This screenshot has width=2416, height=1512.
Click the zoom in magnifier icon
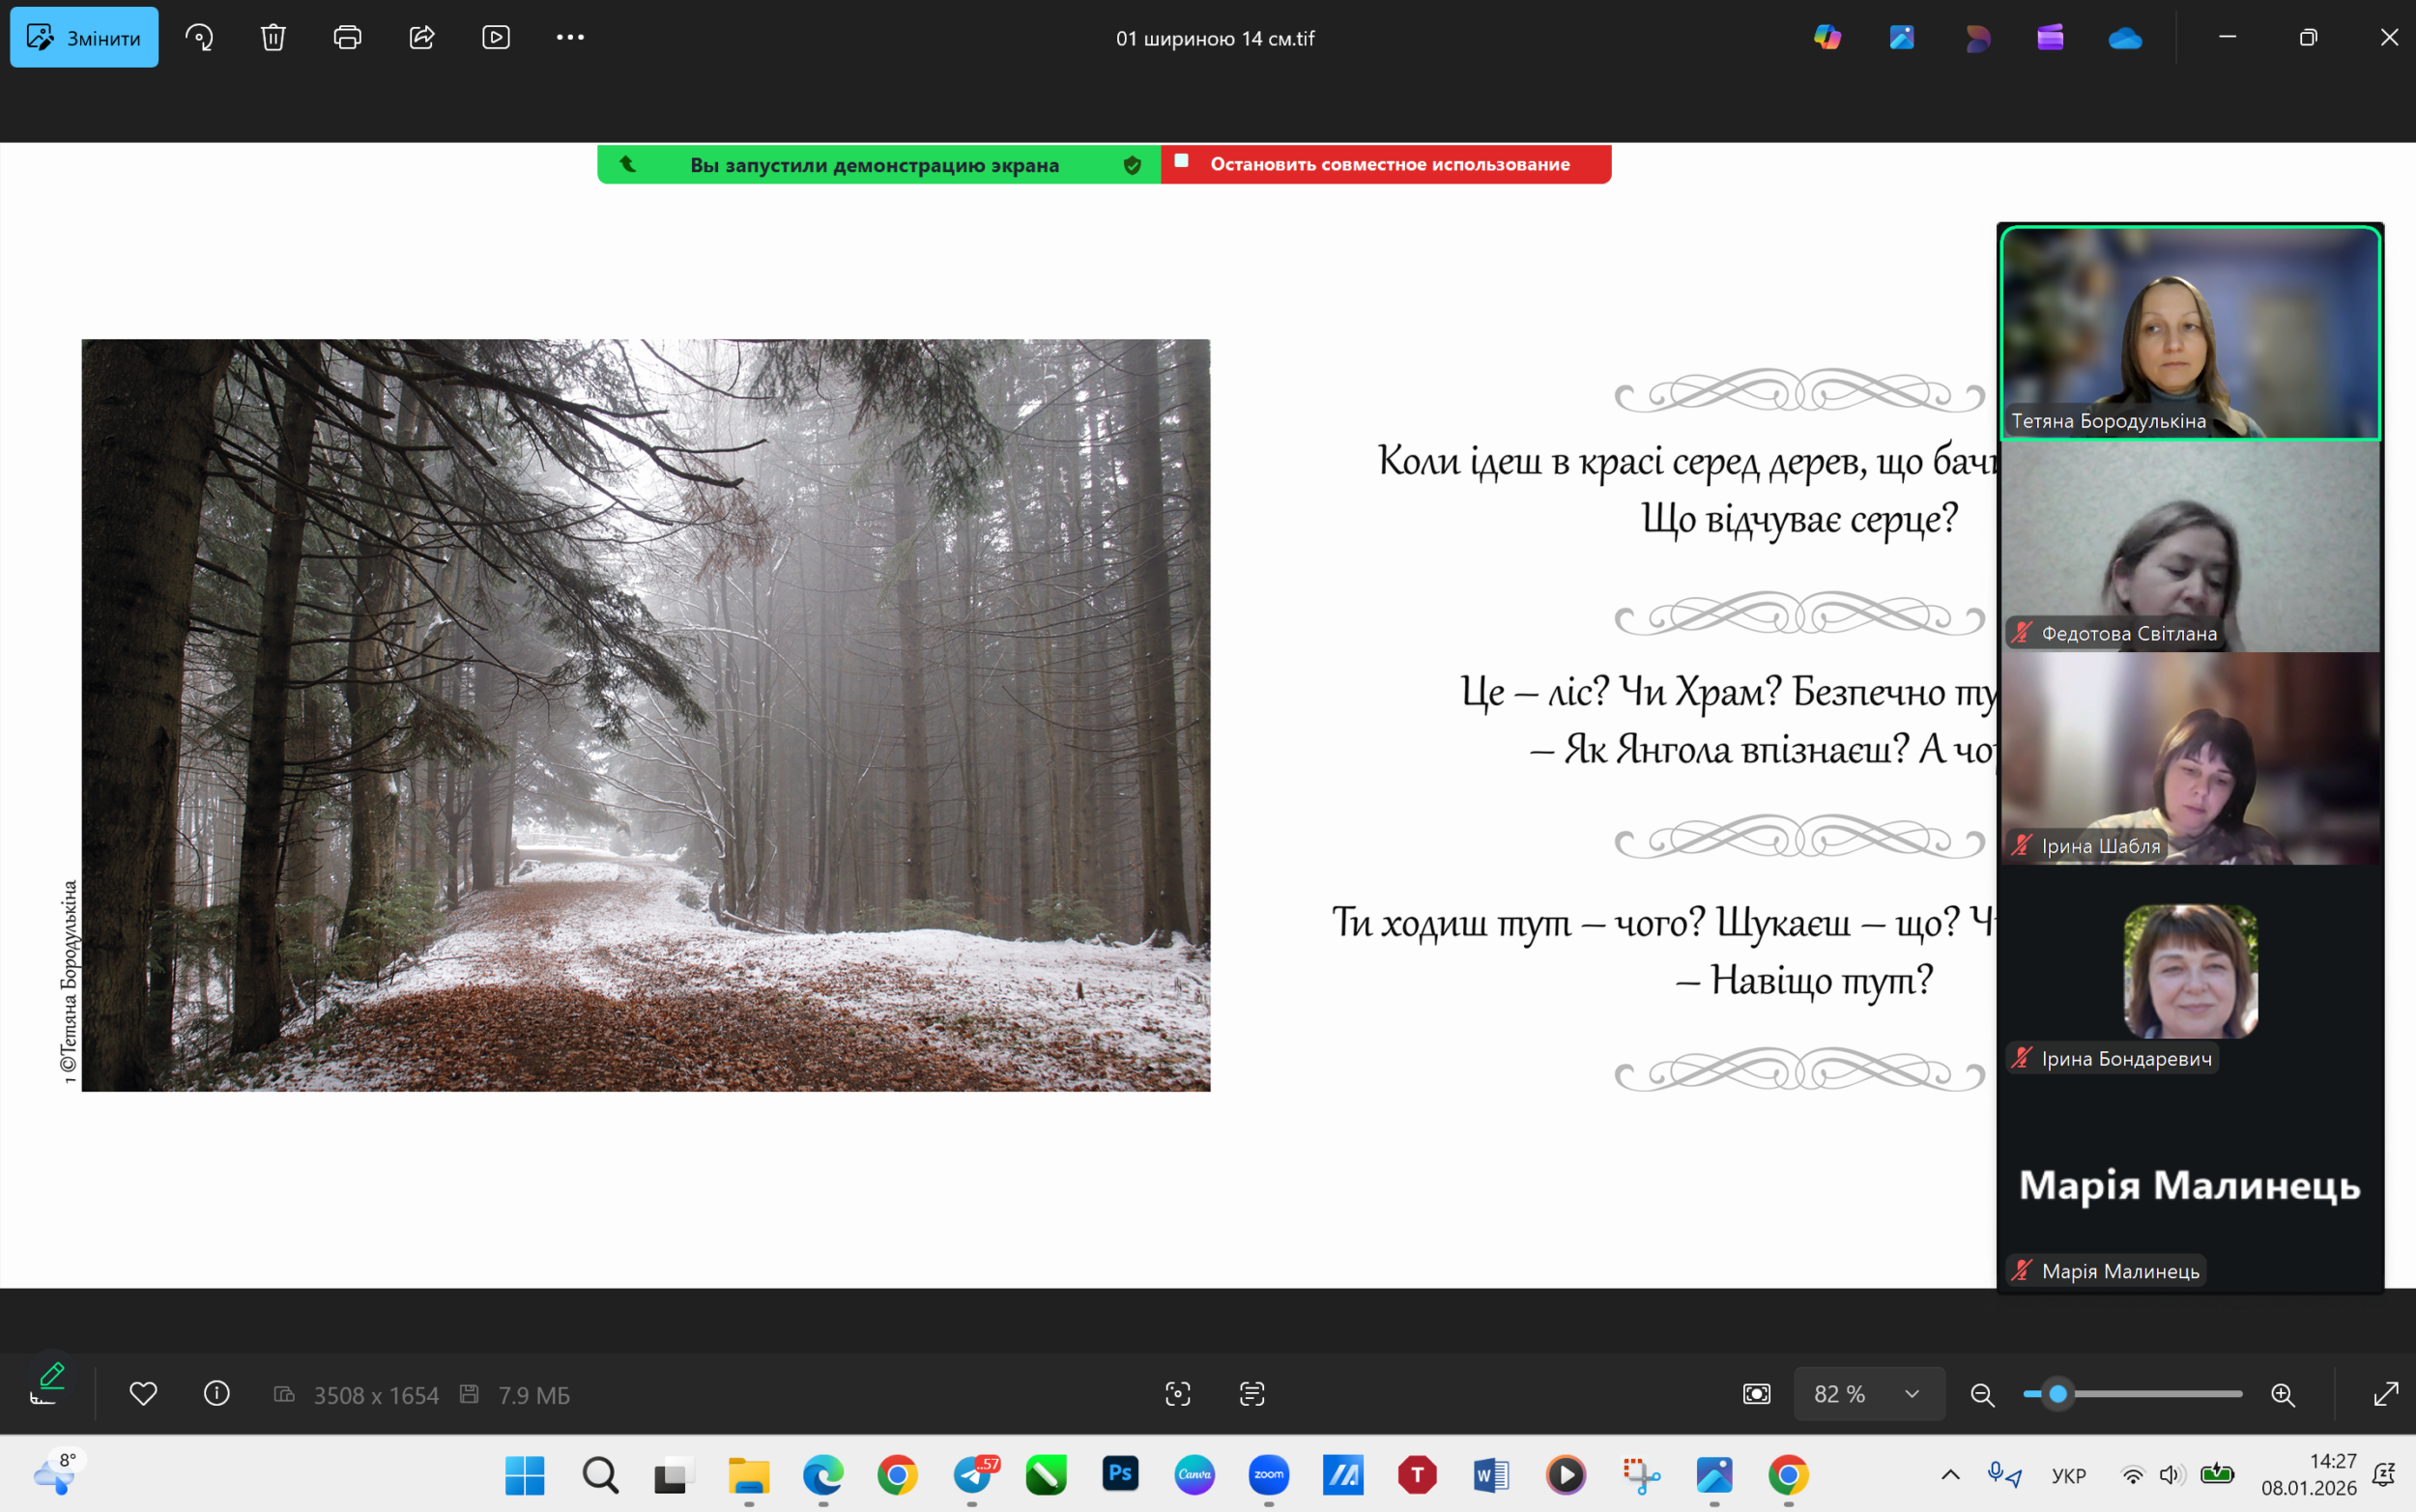pyautogui.click(x=2282, y=1394)
